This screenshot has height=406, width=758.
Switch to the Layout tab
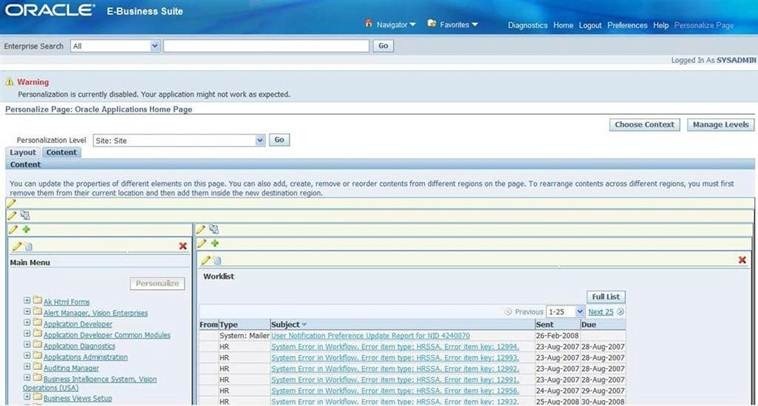23,152
